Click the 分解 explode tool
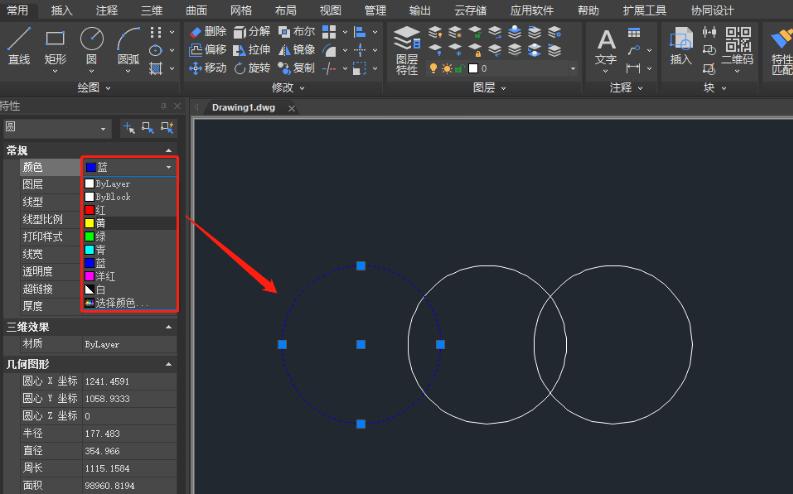 252,32
